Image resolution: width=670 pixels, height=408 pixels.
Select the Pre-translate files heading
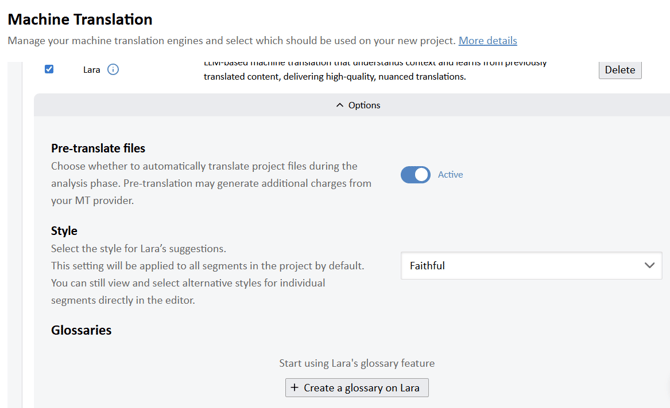click(98, 148)
